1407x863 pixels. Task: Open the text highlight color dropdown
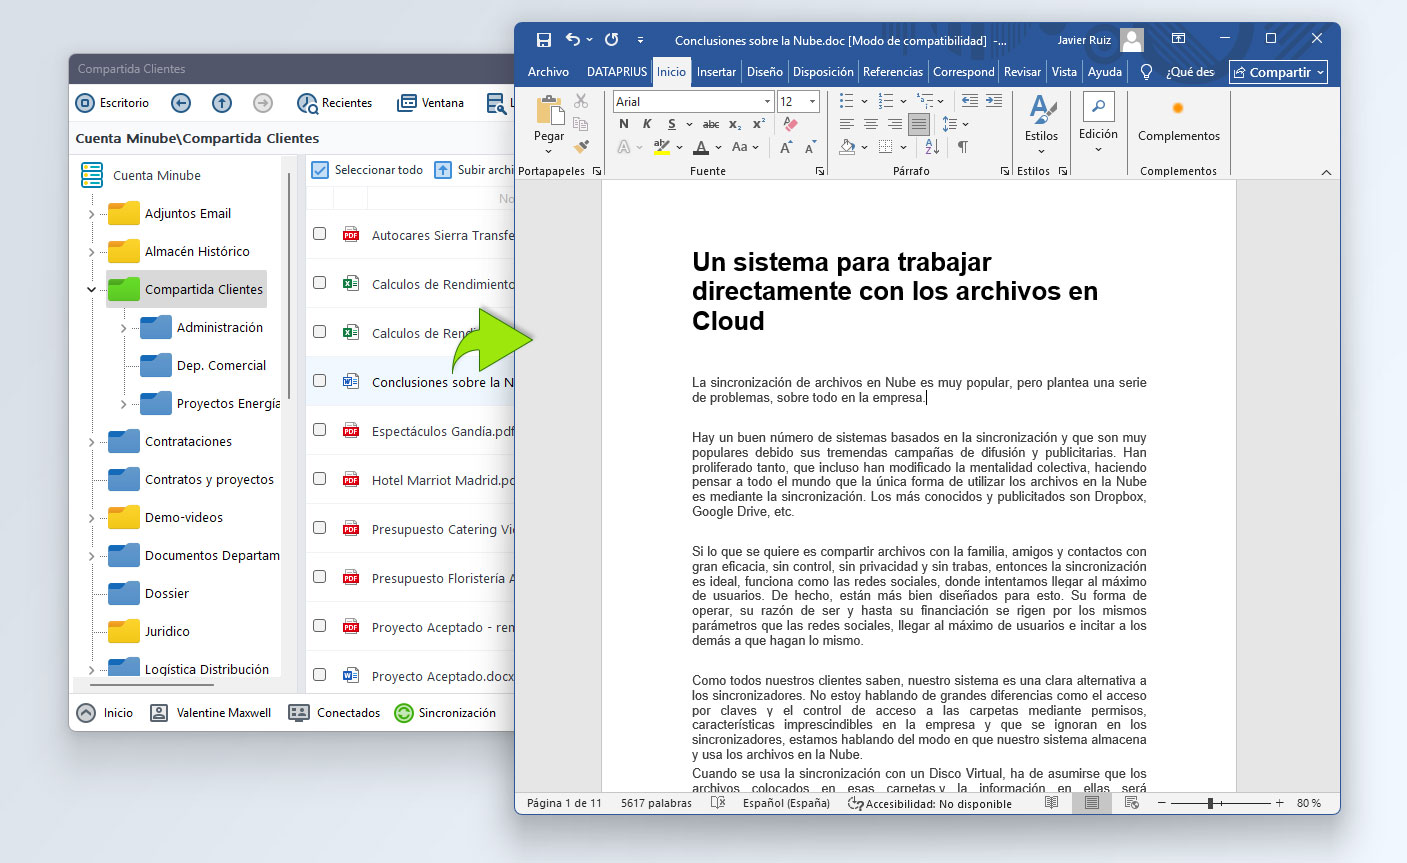680,148
